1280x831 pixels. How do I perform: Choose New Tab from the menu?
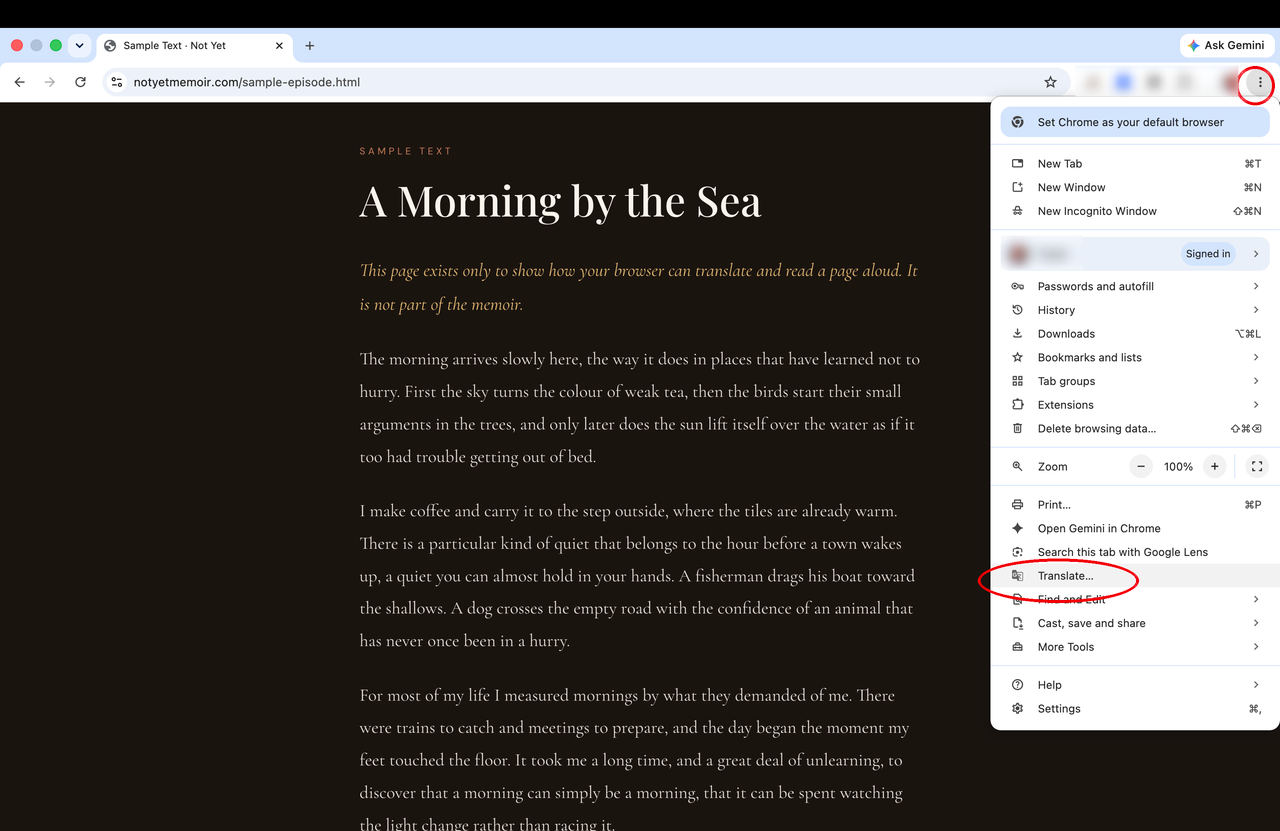click(1135, 164)
